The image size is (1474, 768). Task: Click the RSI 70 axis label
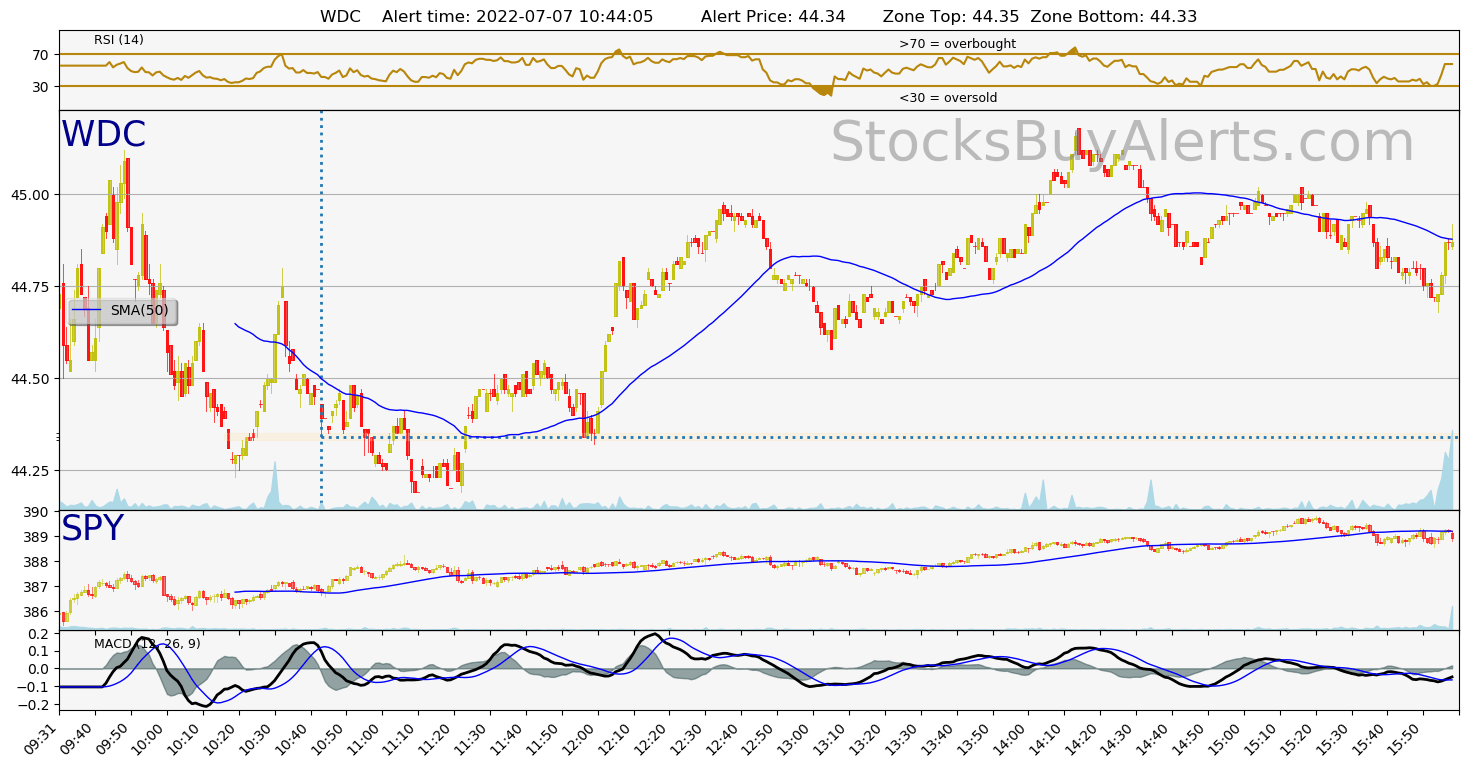[x=41, y=55]
